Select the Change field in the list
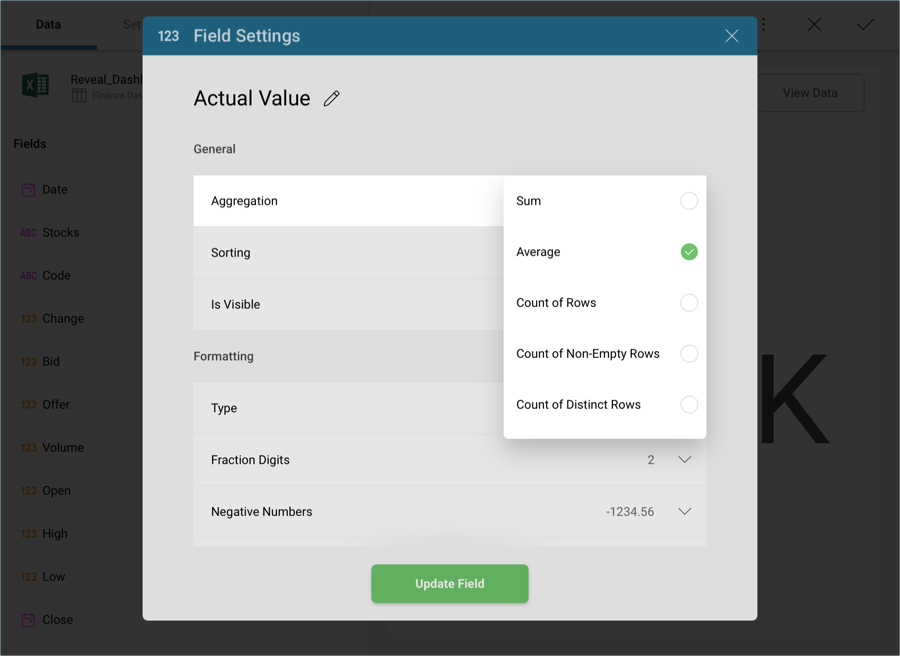The height and width of the screenshot is (656, 900). [63, 319]
